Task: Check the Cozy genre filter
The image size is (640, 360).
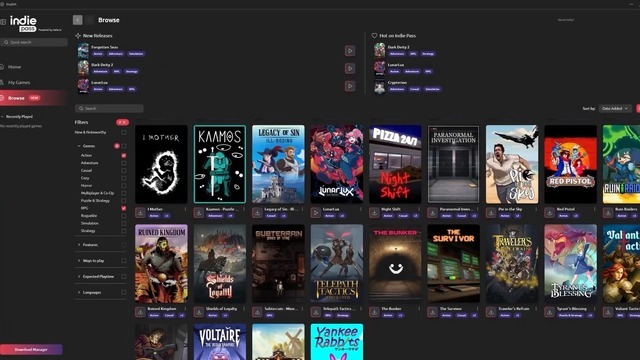Action: coord(124,178)
